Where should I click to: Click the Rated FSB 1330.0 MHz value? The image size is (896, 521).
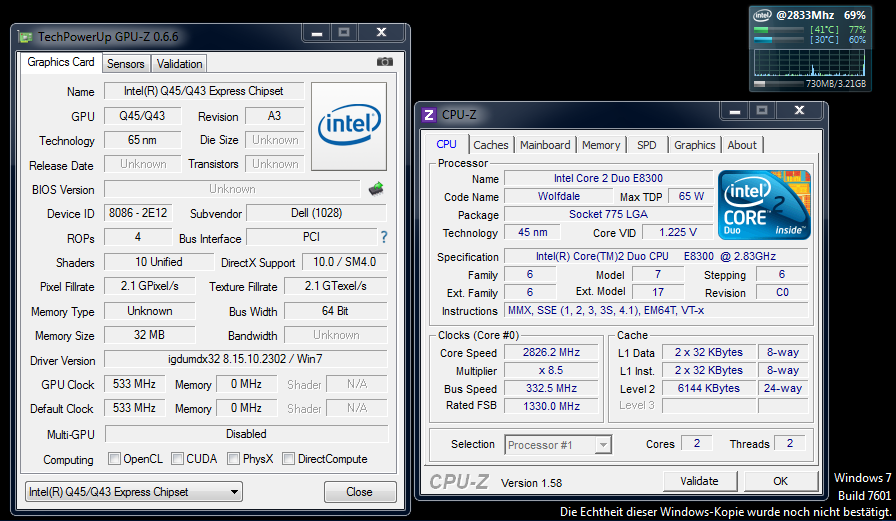click(x=551, y=406)
